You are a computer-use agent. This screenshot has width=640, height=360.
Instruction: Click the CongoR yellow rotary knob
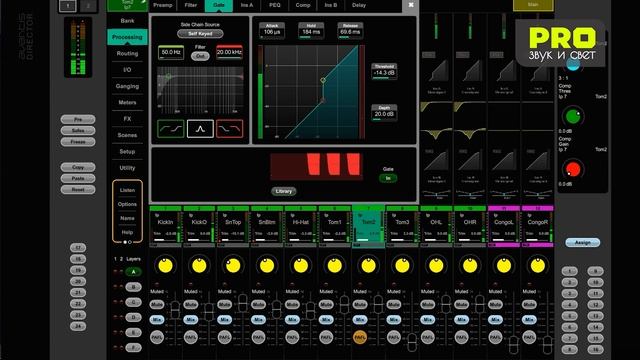tap(538, 265)
